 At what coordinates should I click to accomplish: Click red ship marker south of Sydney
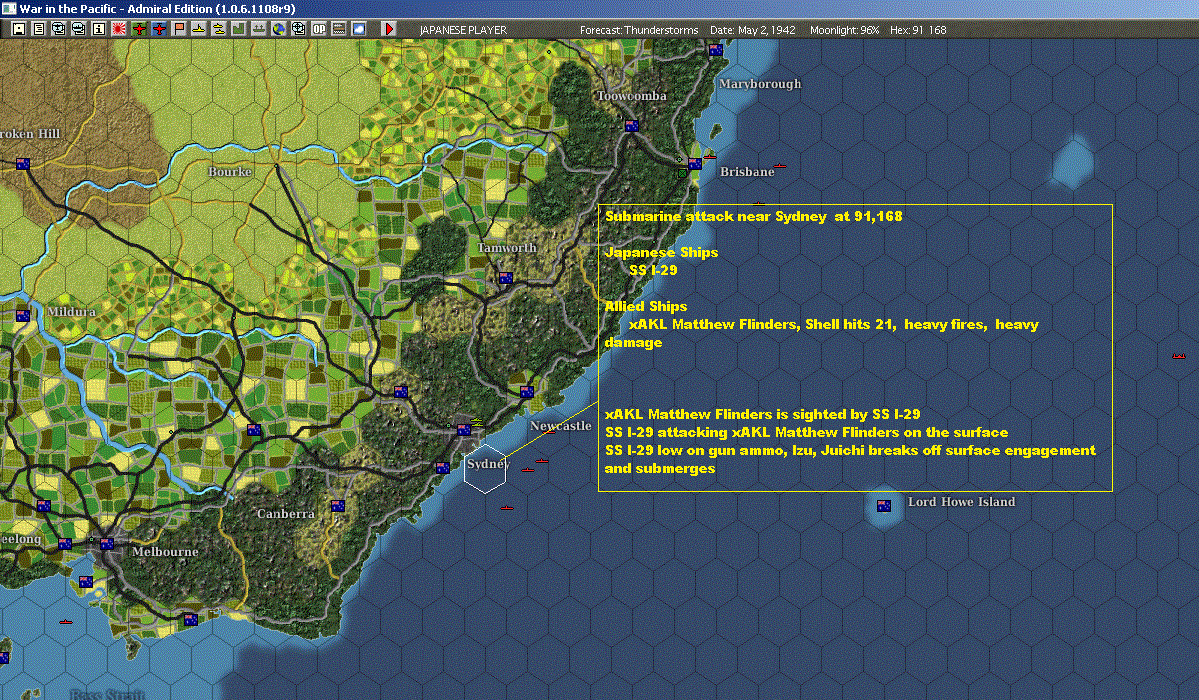pos(506,507)
